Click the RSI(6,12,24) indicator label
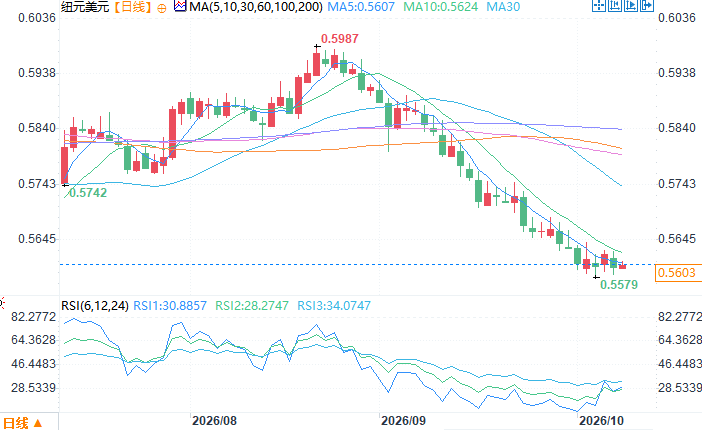 coord(95,306)
